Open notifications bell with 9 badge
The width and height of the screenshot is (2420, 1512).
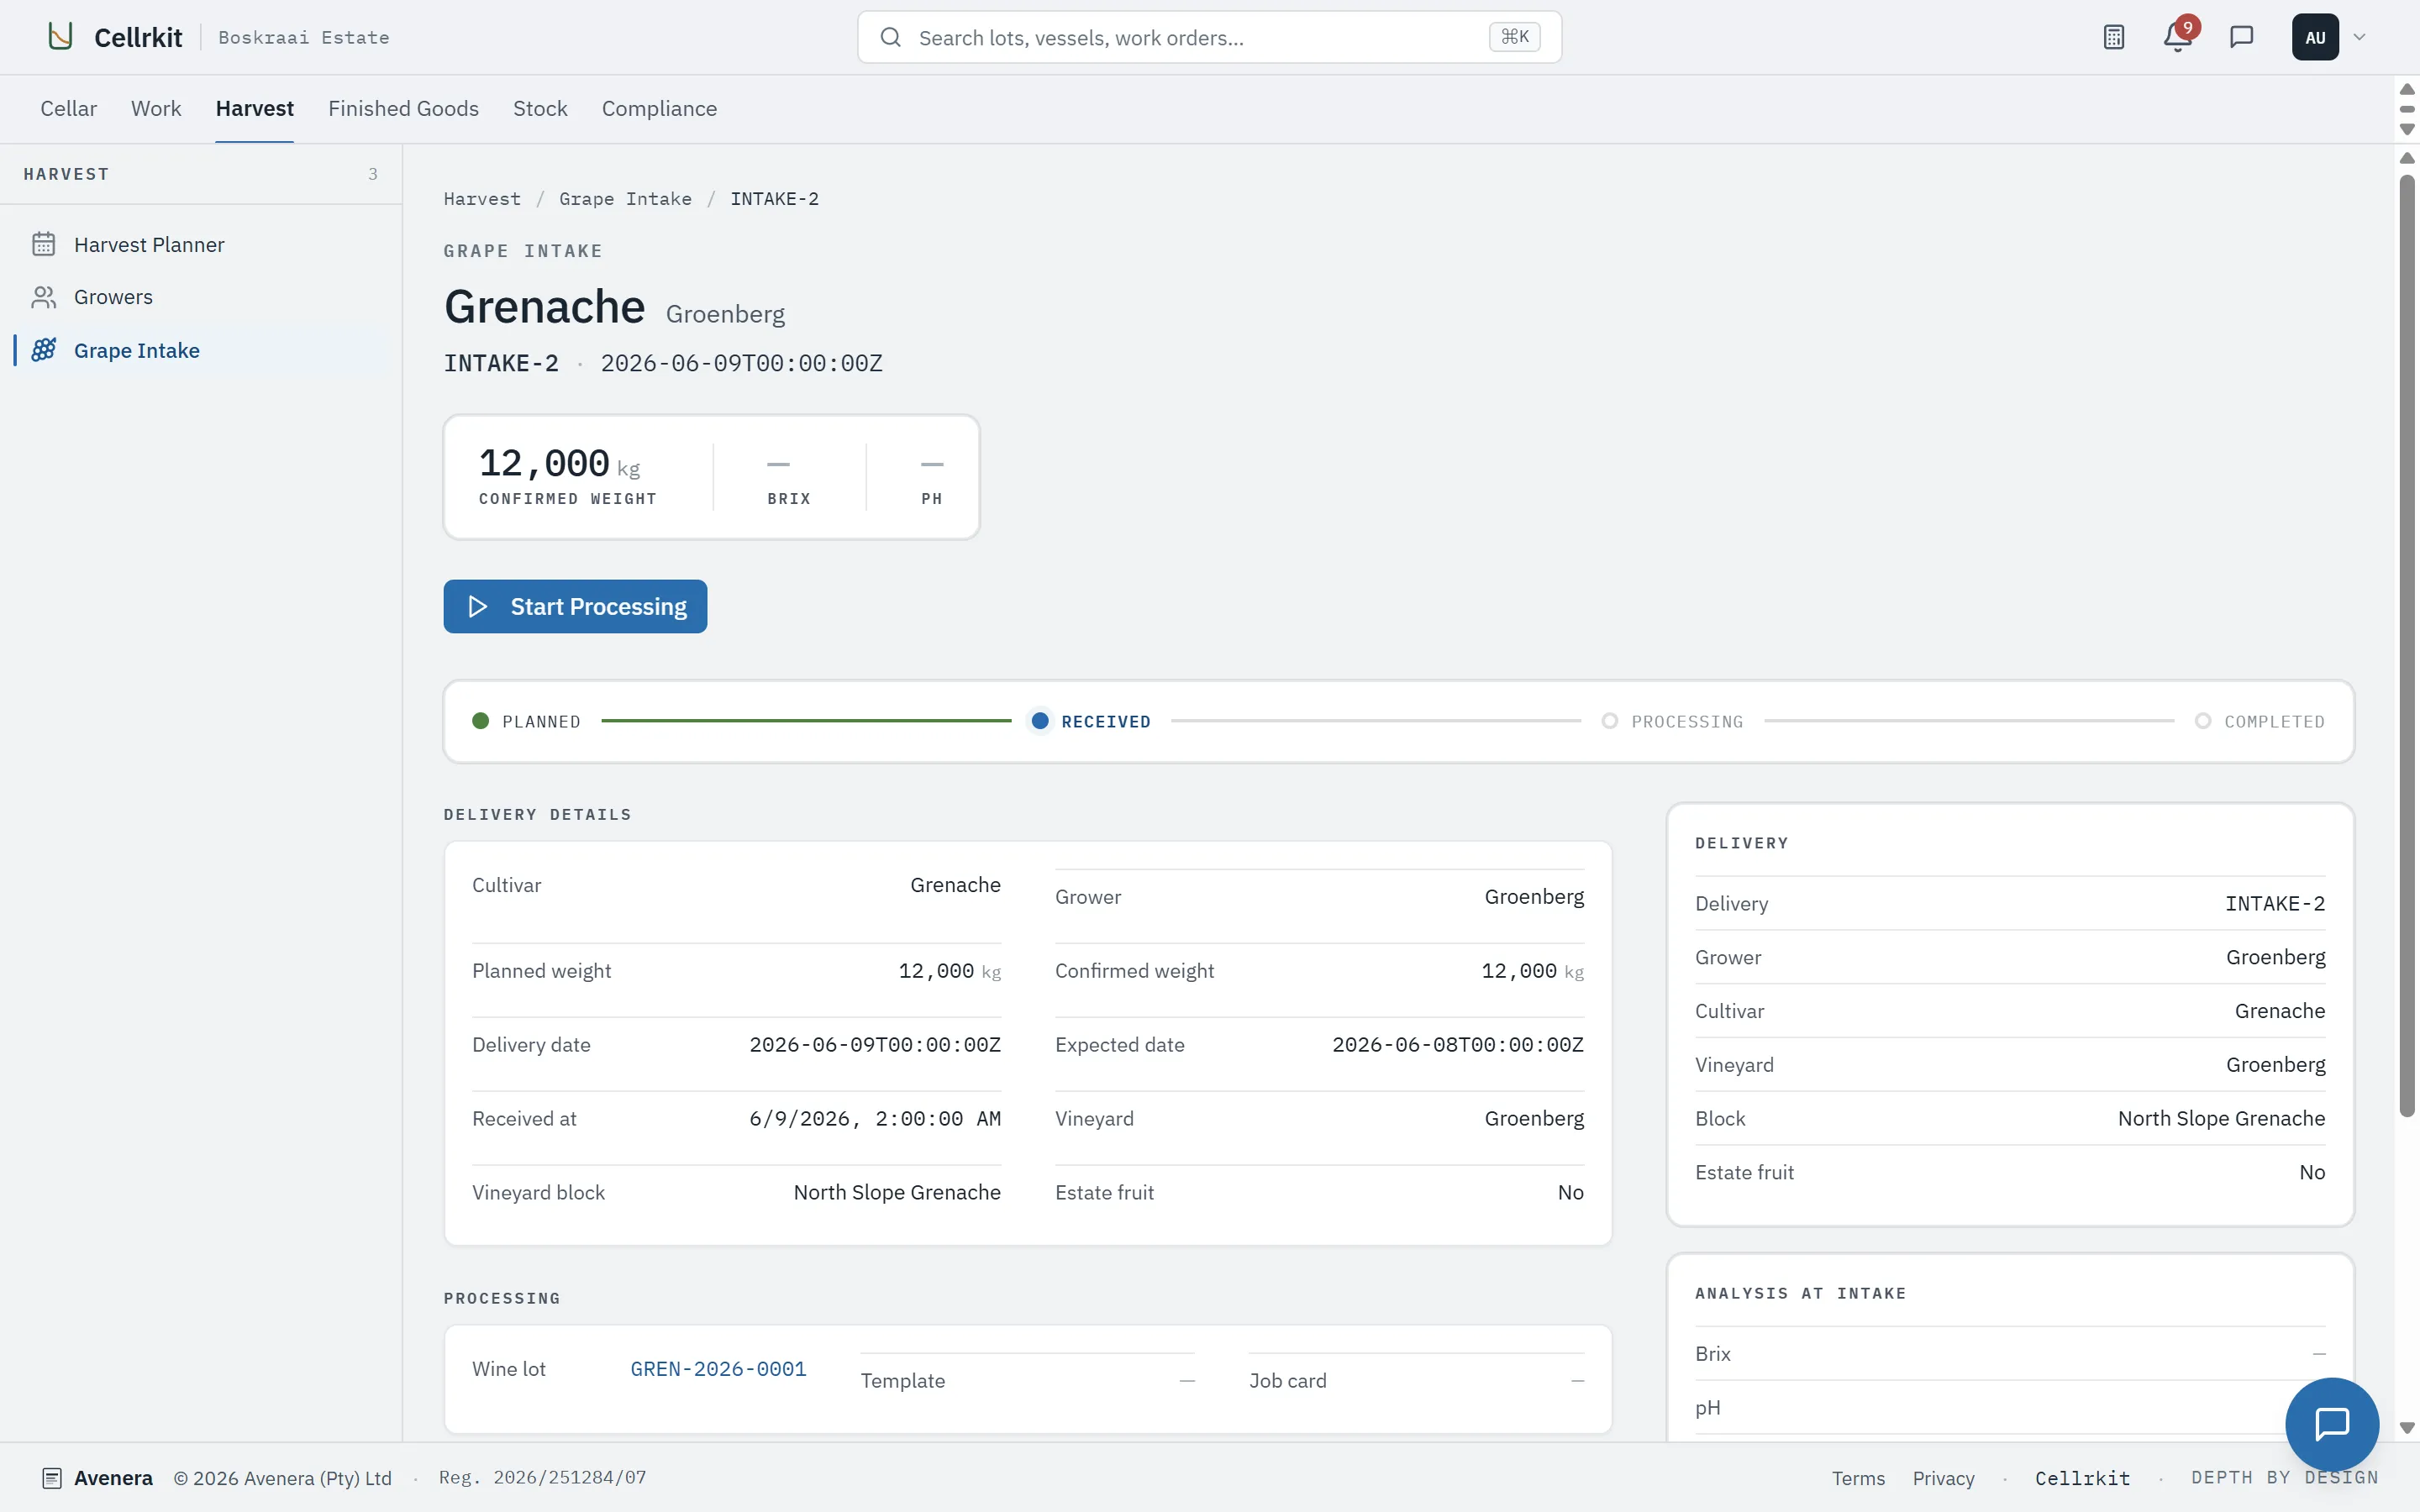click(x=2177, y=37)
